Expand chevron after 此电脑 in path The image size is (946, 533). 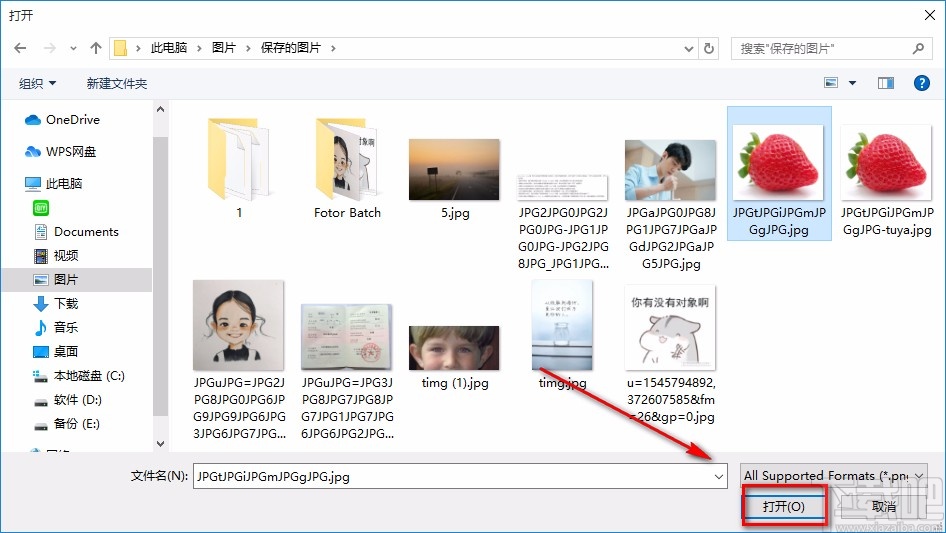point(199,48)
